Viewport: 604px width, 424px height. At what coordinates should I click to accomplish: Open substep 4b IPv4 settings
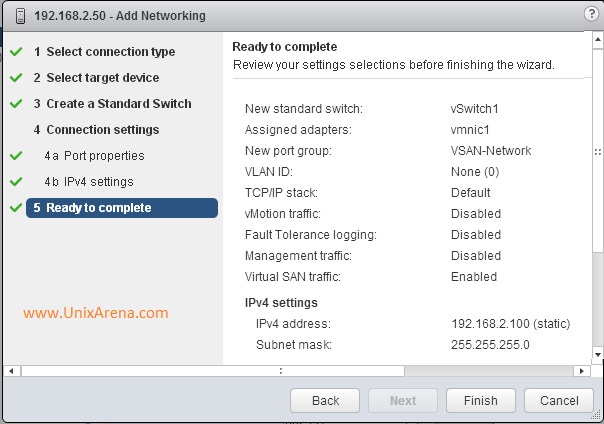[x=89, y=182]
